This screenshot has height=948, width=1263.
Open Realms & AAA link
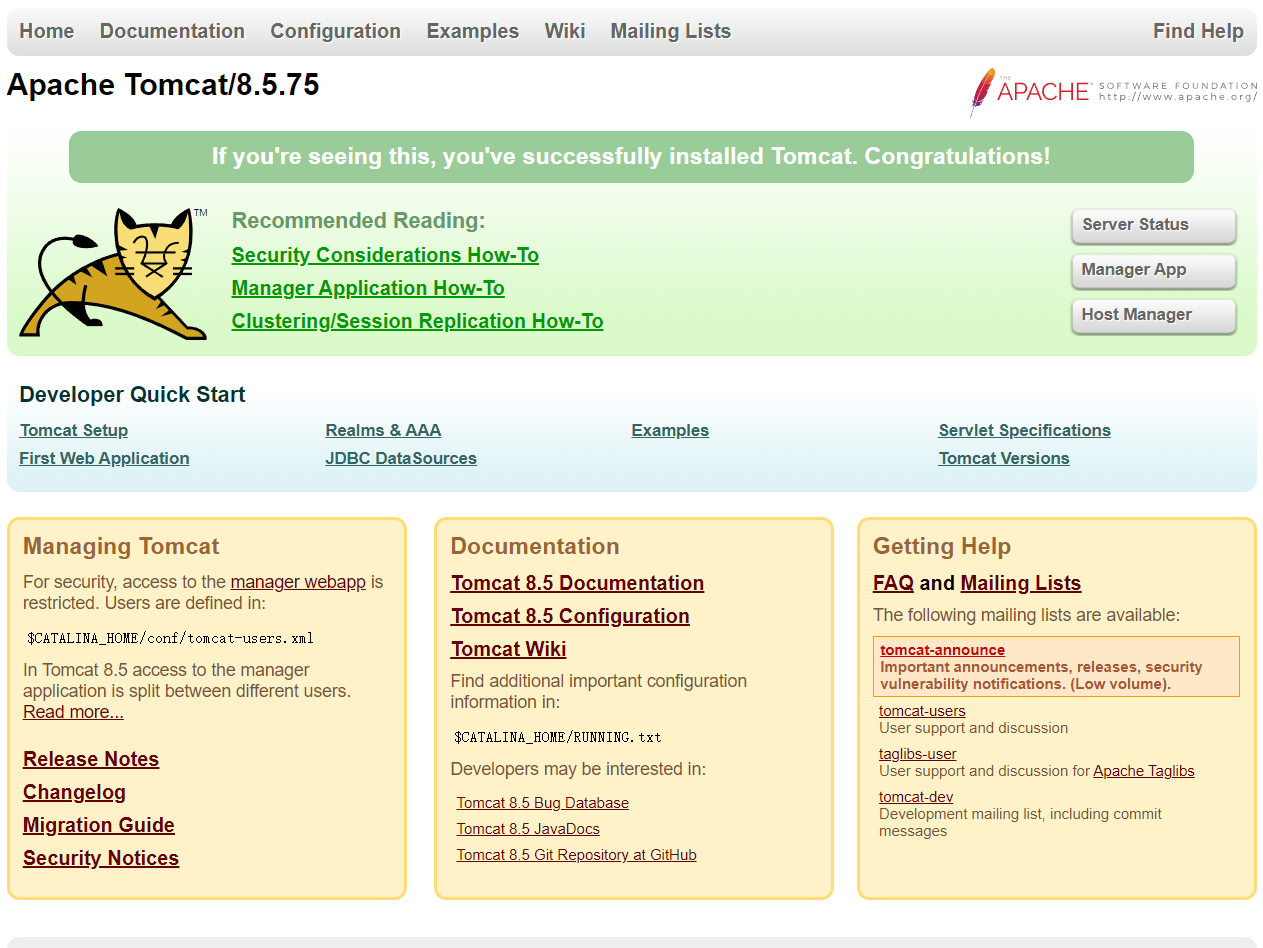pos(383,430)
